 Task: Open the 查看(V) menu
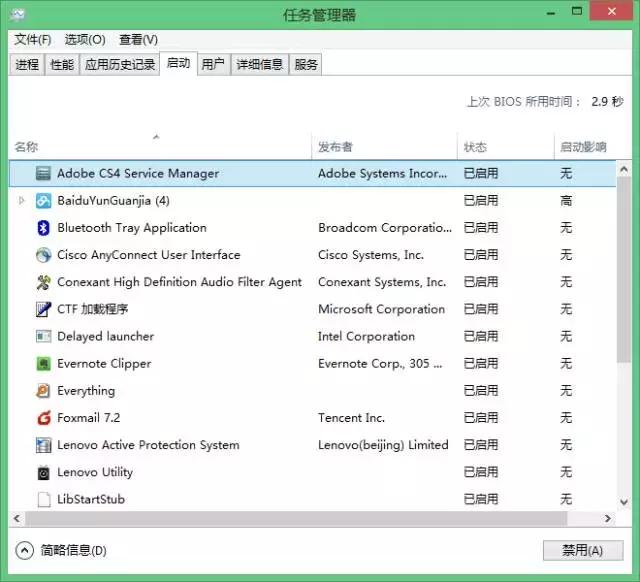click(138, 40)
